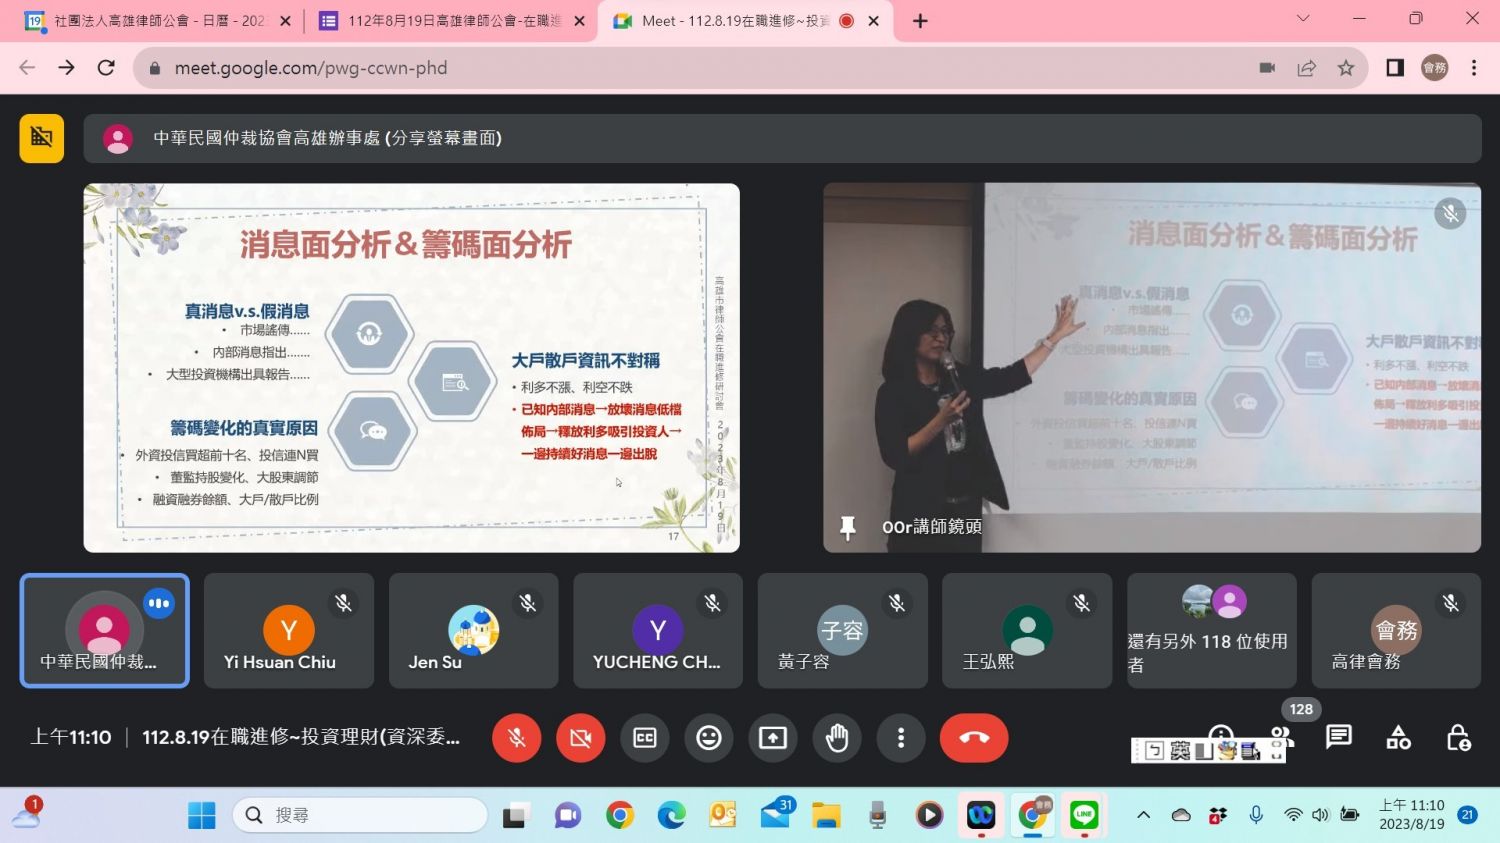Click the muted mic icon on lecturer video
The width and height of the screenshot is (1500, 843).
[x=1450, y=213]
